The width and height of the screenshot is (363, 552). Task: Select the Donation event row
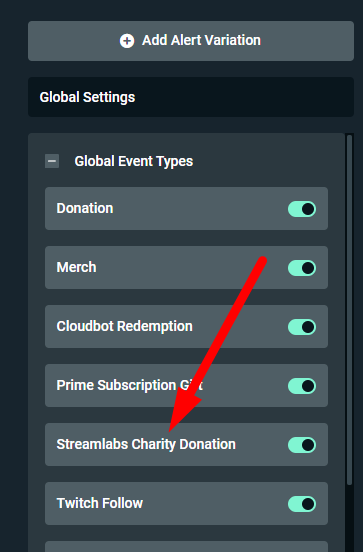(186, 209)
